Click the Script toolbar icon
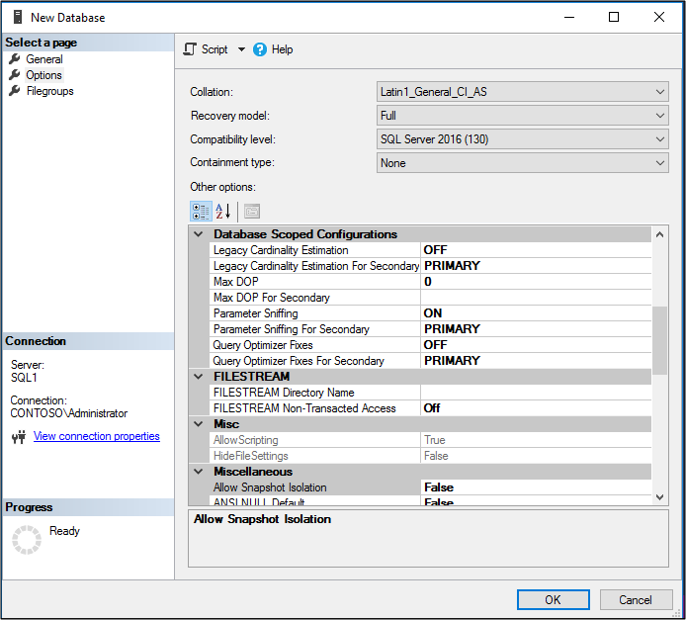 pos(191,49)
